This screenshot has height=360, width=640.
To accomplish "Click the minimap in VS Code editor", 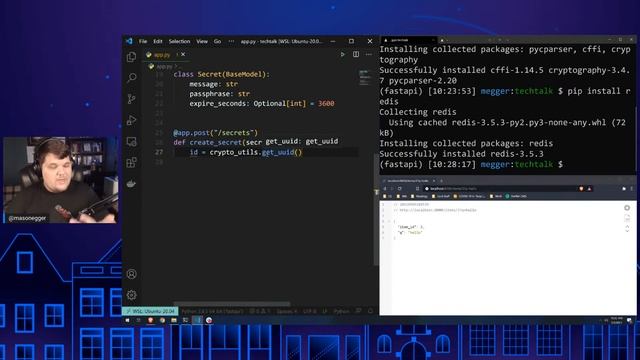I will [364, 78].
